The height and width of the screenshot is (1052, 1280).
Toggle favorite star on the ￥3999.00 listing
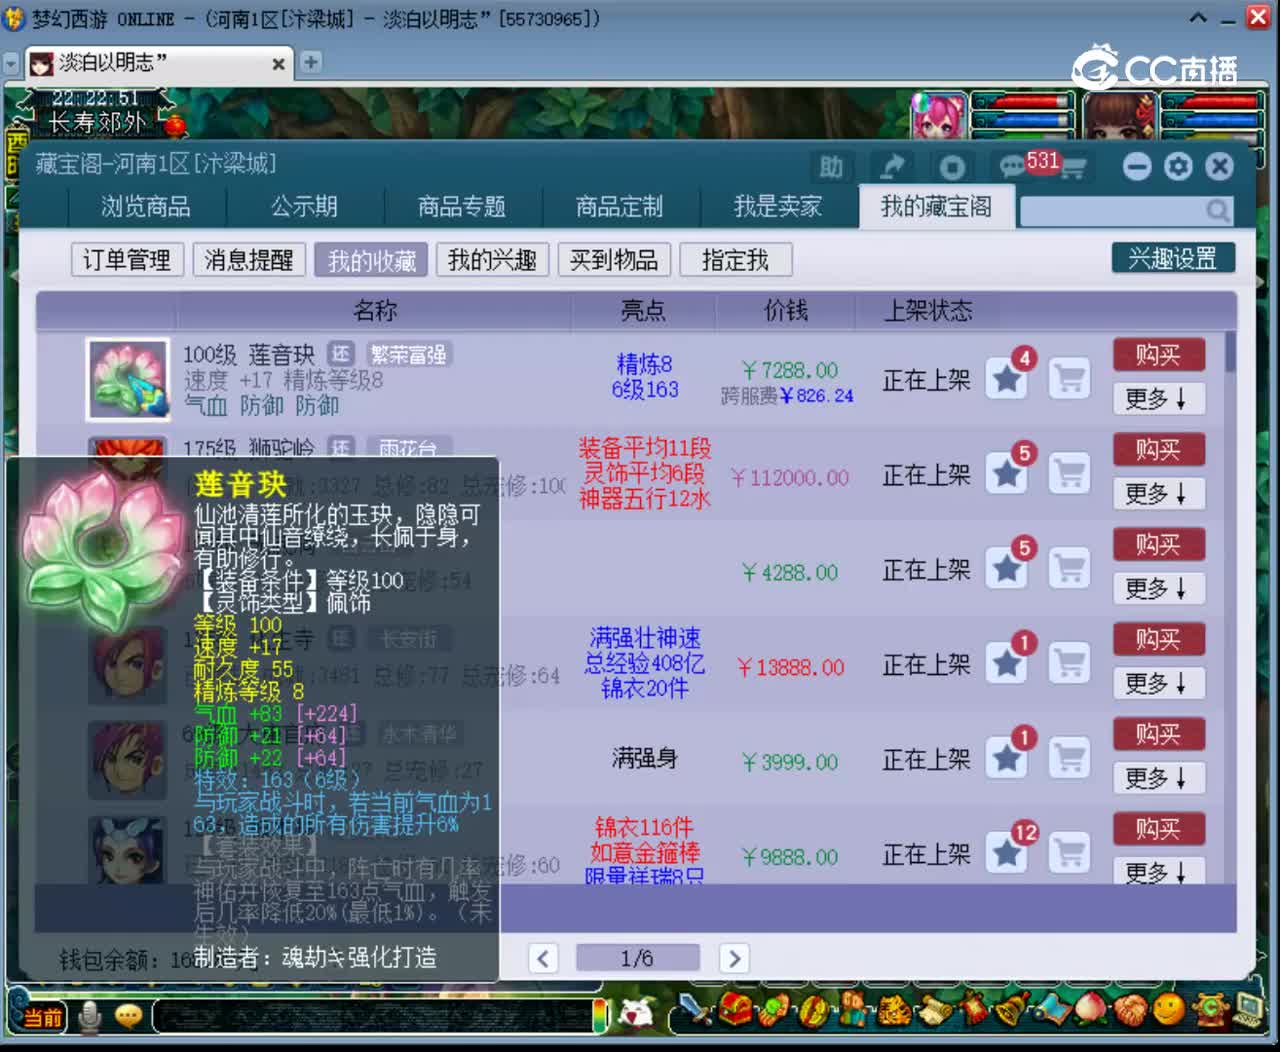pyautogui.click(x=1007, y=759)
